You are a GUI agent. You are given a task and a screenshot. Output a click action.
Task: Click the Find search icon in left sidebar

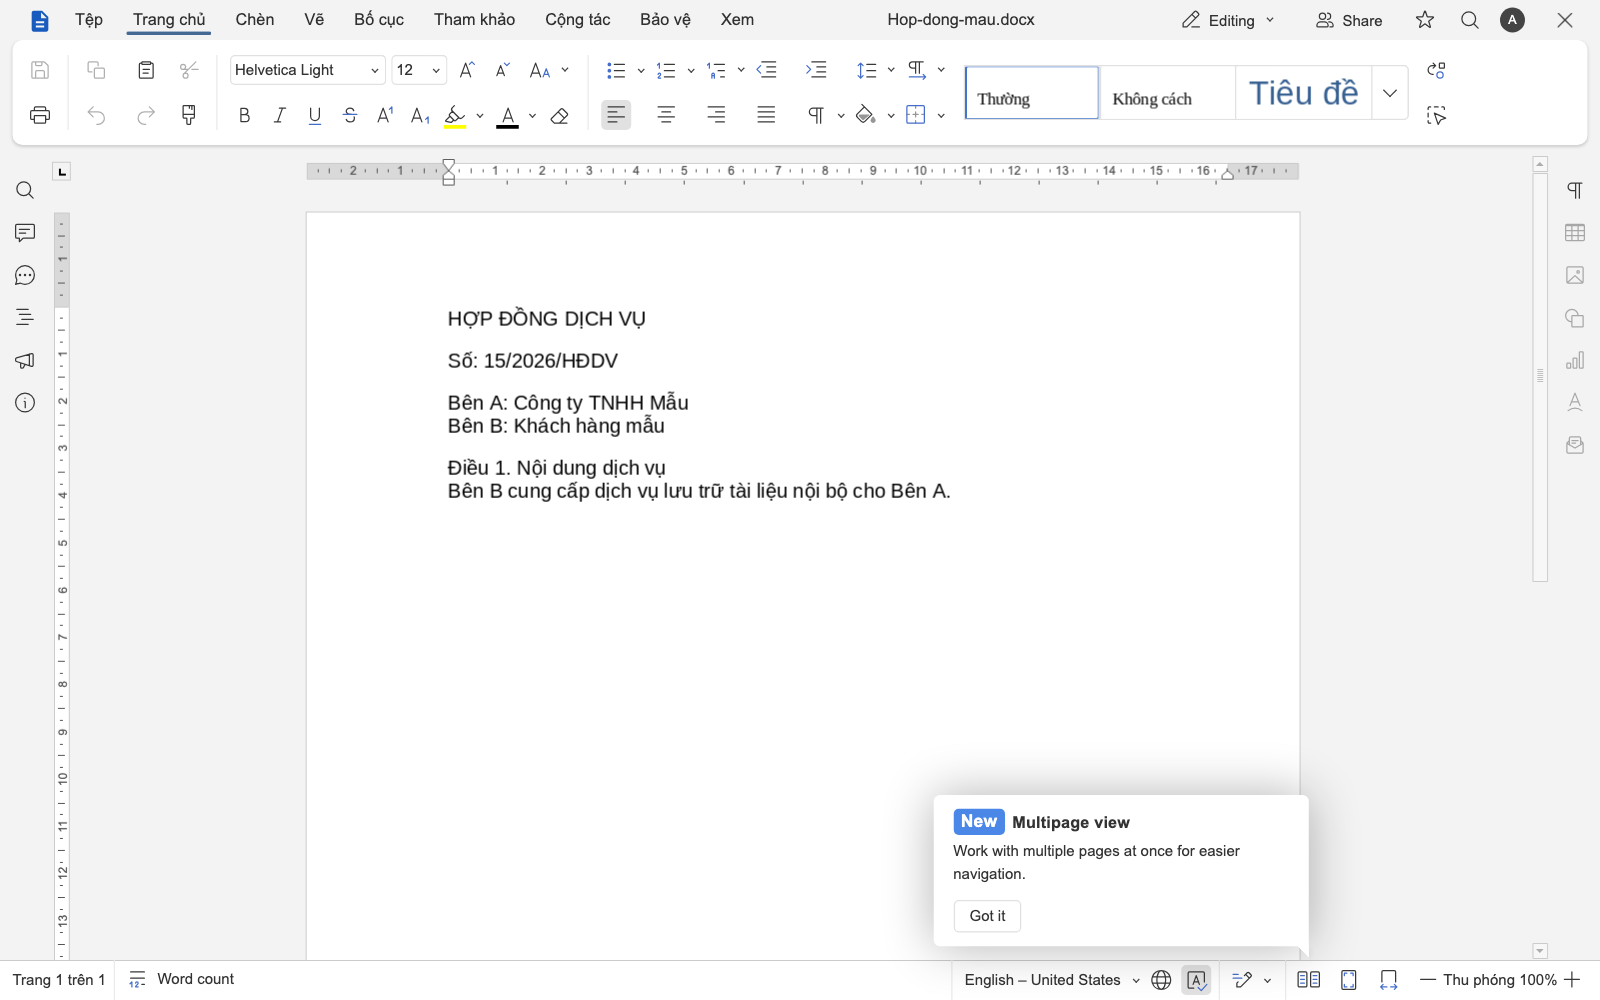[x=25, y=191]
